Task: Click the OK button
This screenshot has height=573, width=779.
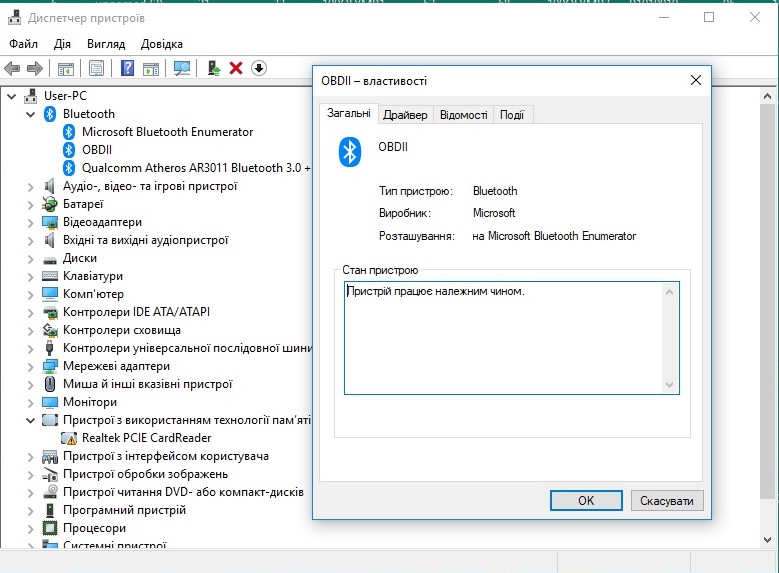Action: tap(586, 500)
